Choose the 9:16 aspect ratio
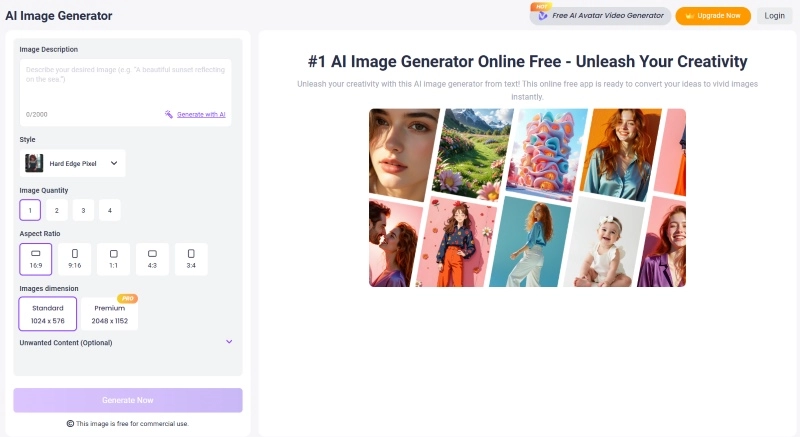The height and width of the screenshot is (437, 800). [x=74, y=259]
